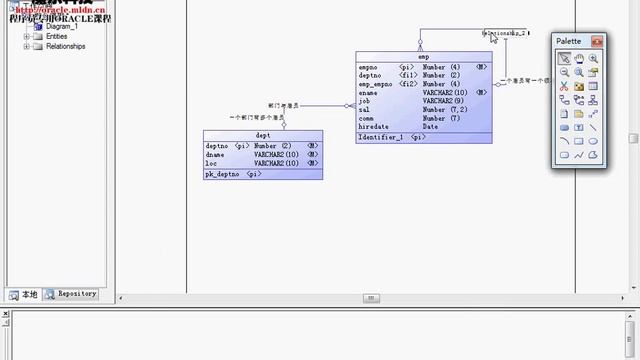Select the Polygon drawing tool
The width and height of the screenshot is (640, 360).
(x=593, y=155)
